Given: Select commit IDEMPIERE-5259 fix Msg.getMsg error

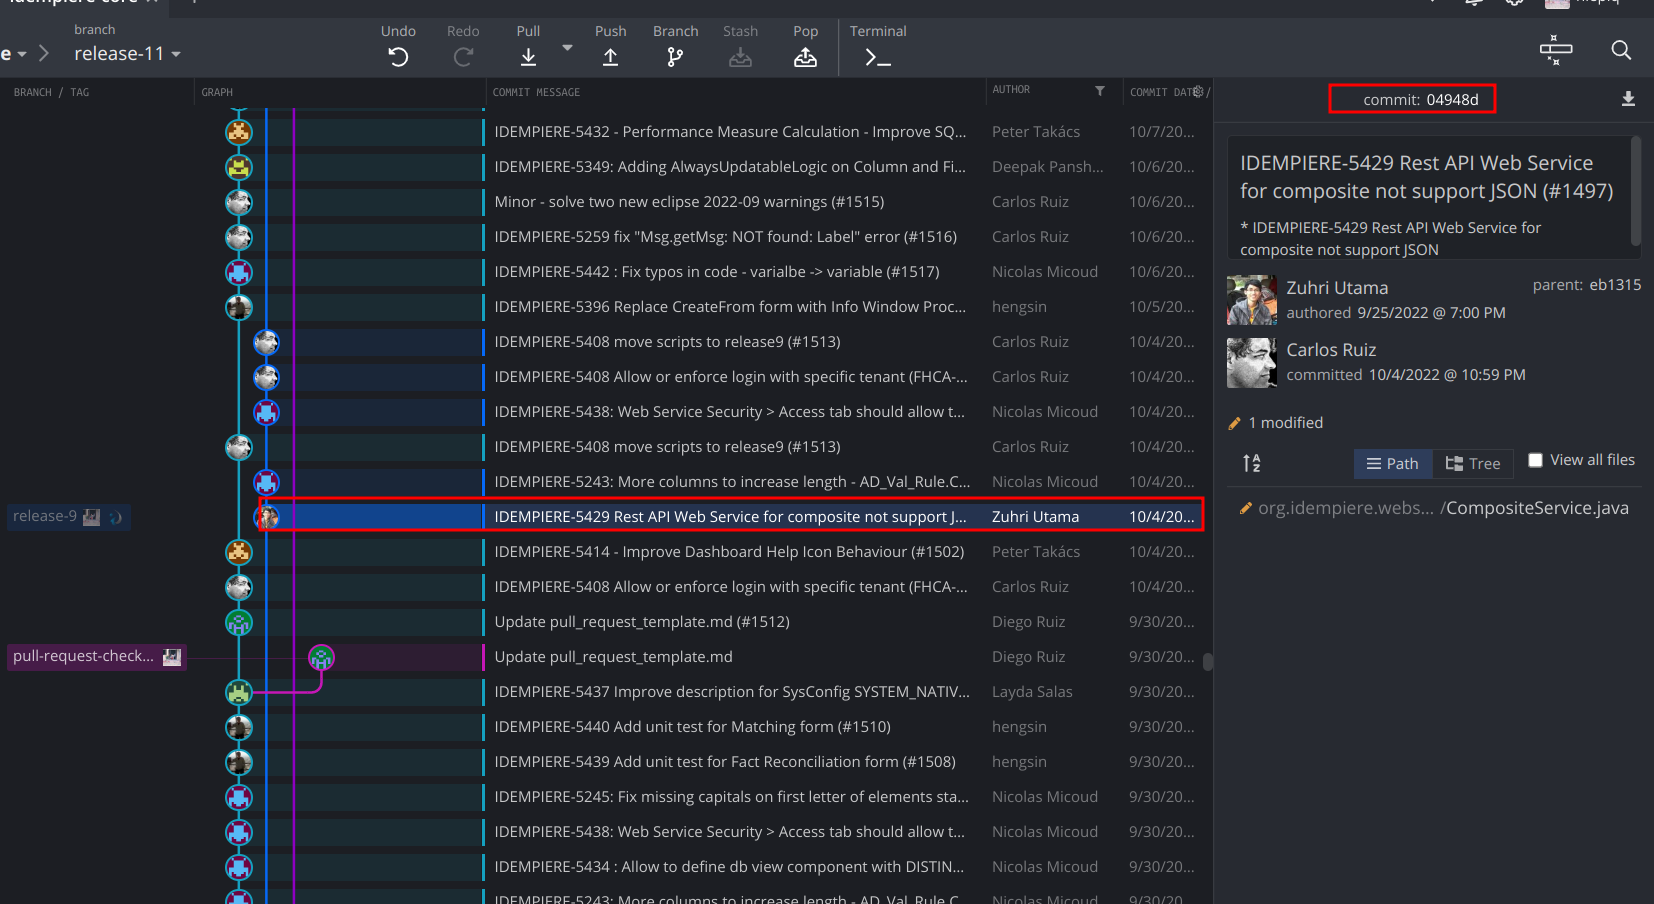Looking at the screenshot, I should click(x=725, y=237).
